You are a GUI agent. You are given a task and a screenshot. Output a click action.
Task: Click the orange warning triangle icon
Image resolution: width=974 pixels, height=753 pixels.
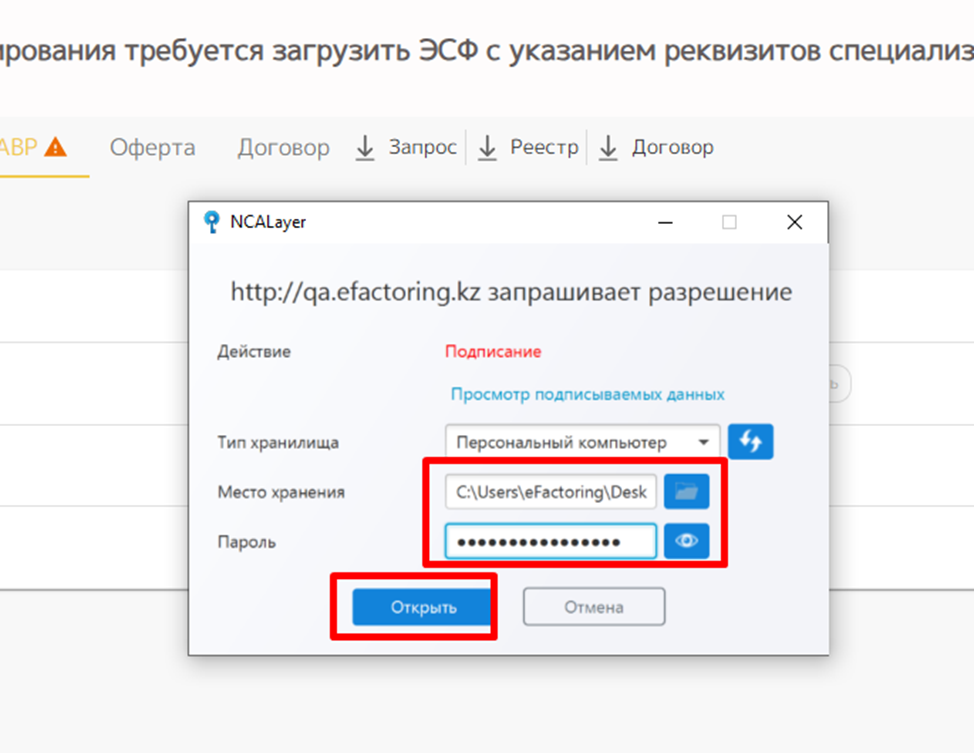[56, 147]
